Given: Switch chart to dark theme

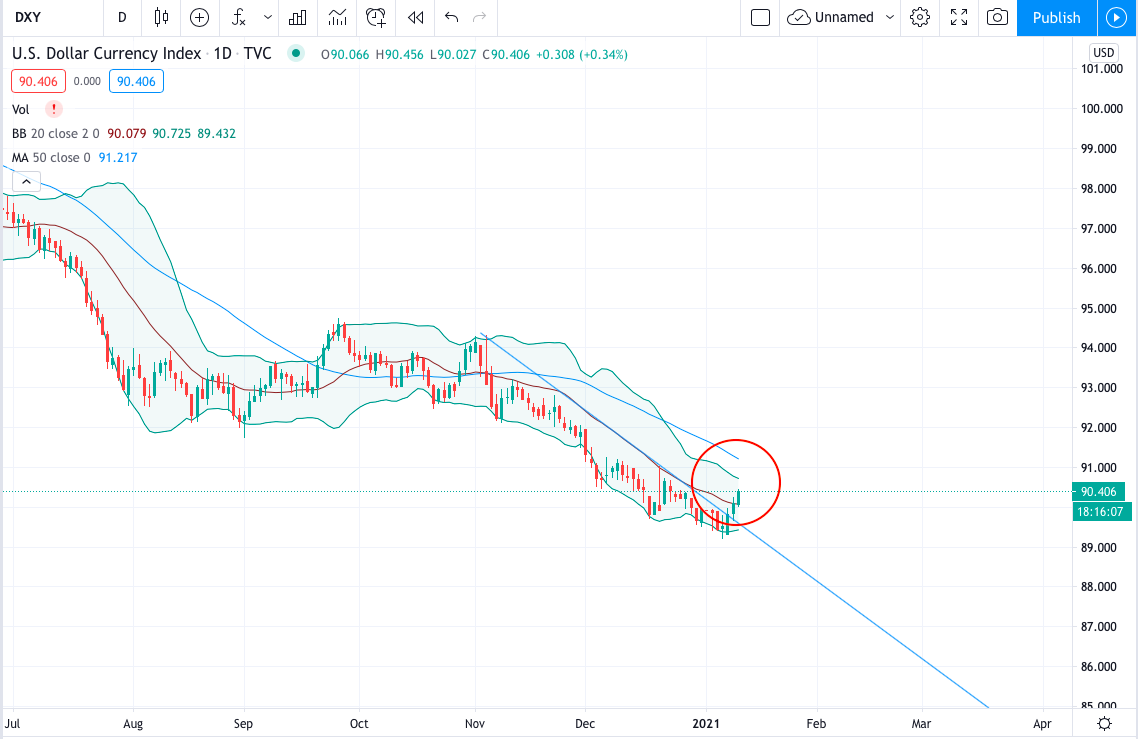Looking at the screenshot, I should 1103,723.
